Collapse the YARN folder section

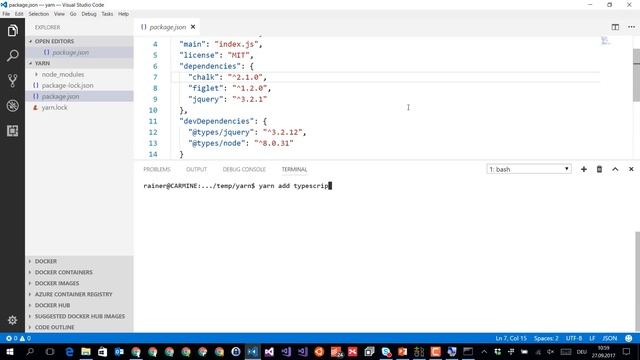click(79, 63)
